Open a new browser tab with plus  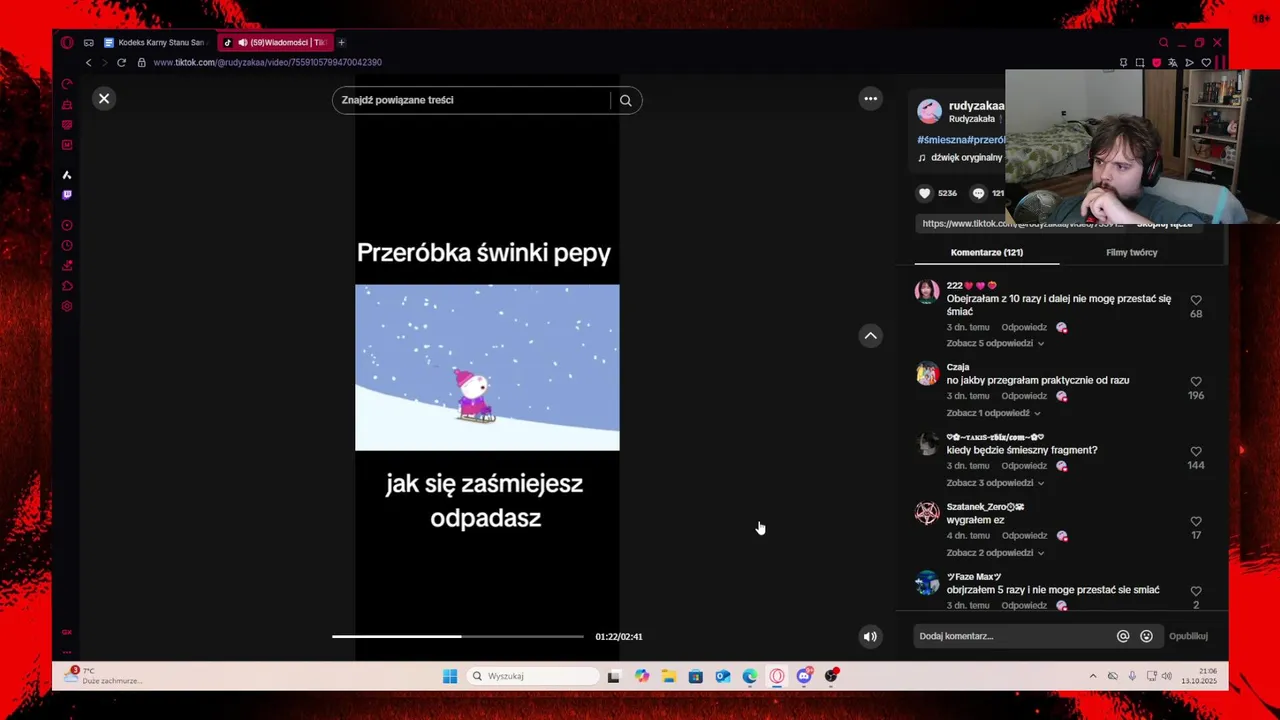tap(341, 43)
